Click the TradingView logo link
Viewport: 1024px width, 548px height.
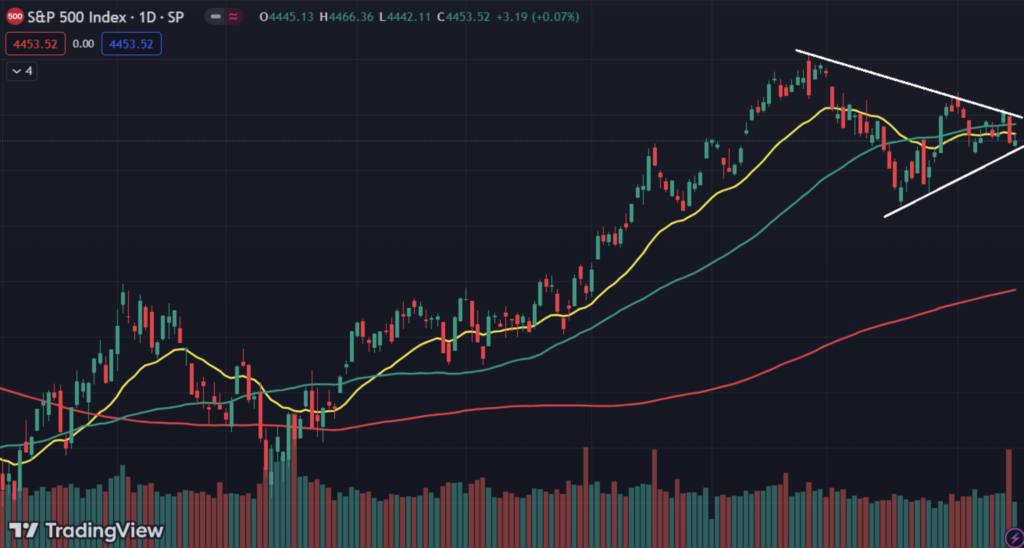tap(86, 530)
